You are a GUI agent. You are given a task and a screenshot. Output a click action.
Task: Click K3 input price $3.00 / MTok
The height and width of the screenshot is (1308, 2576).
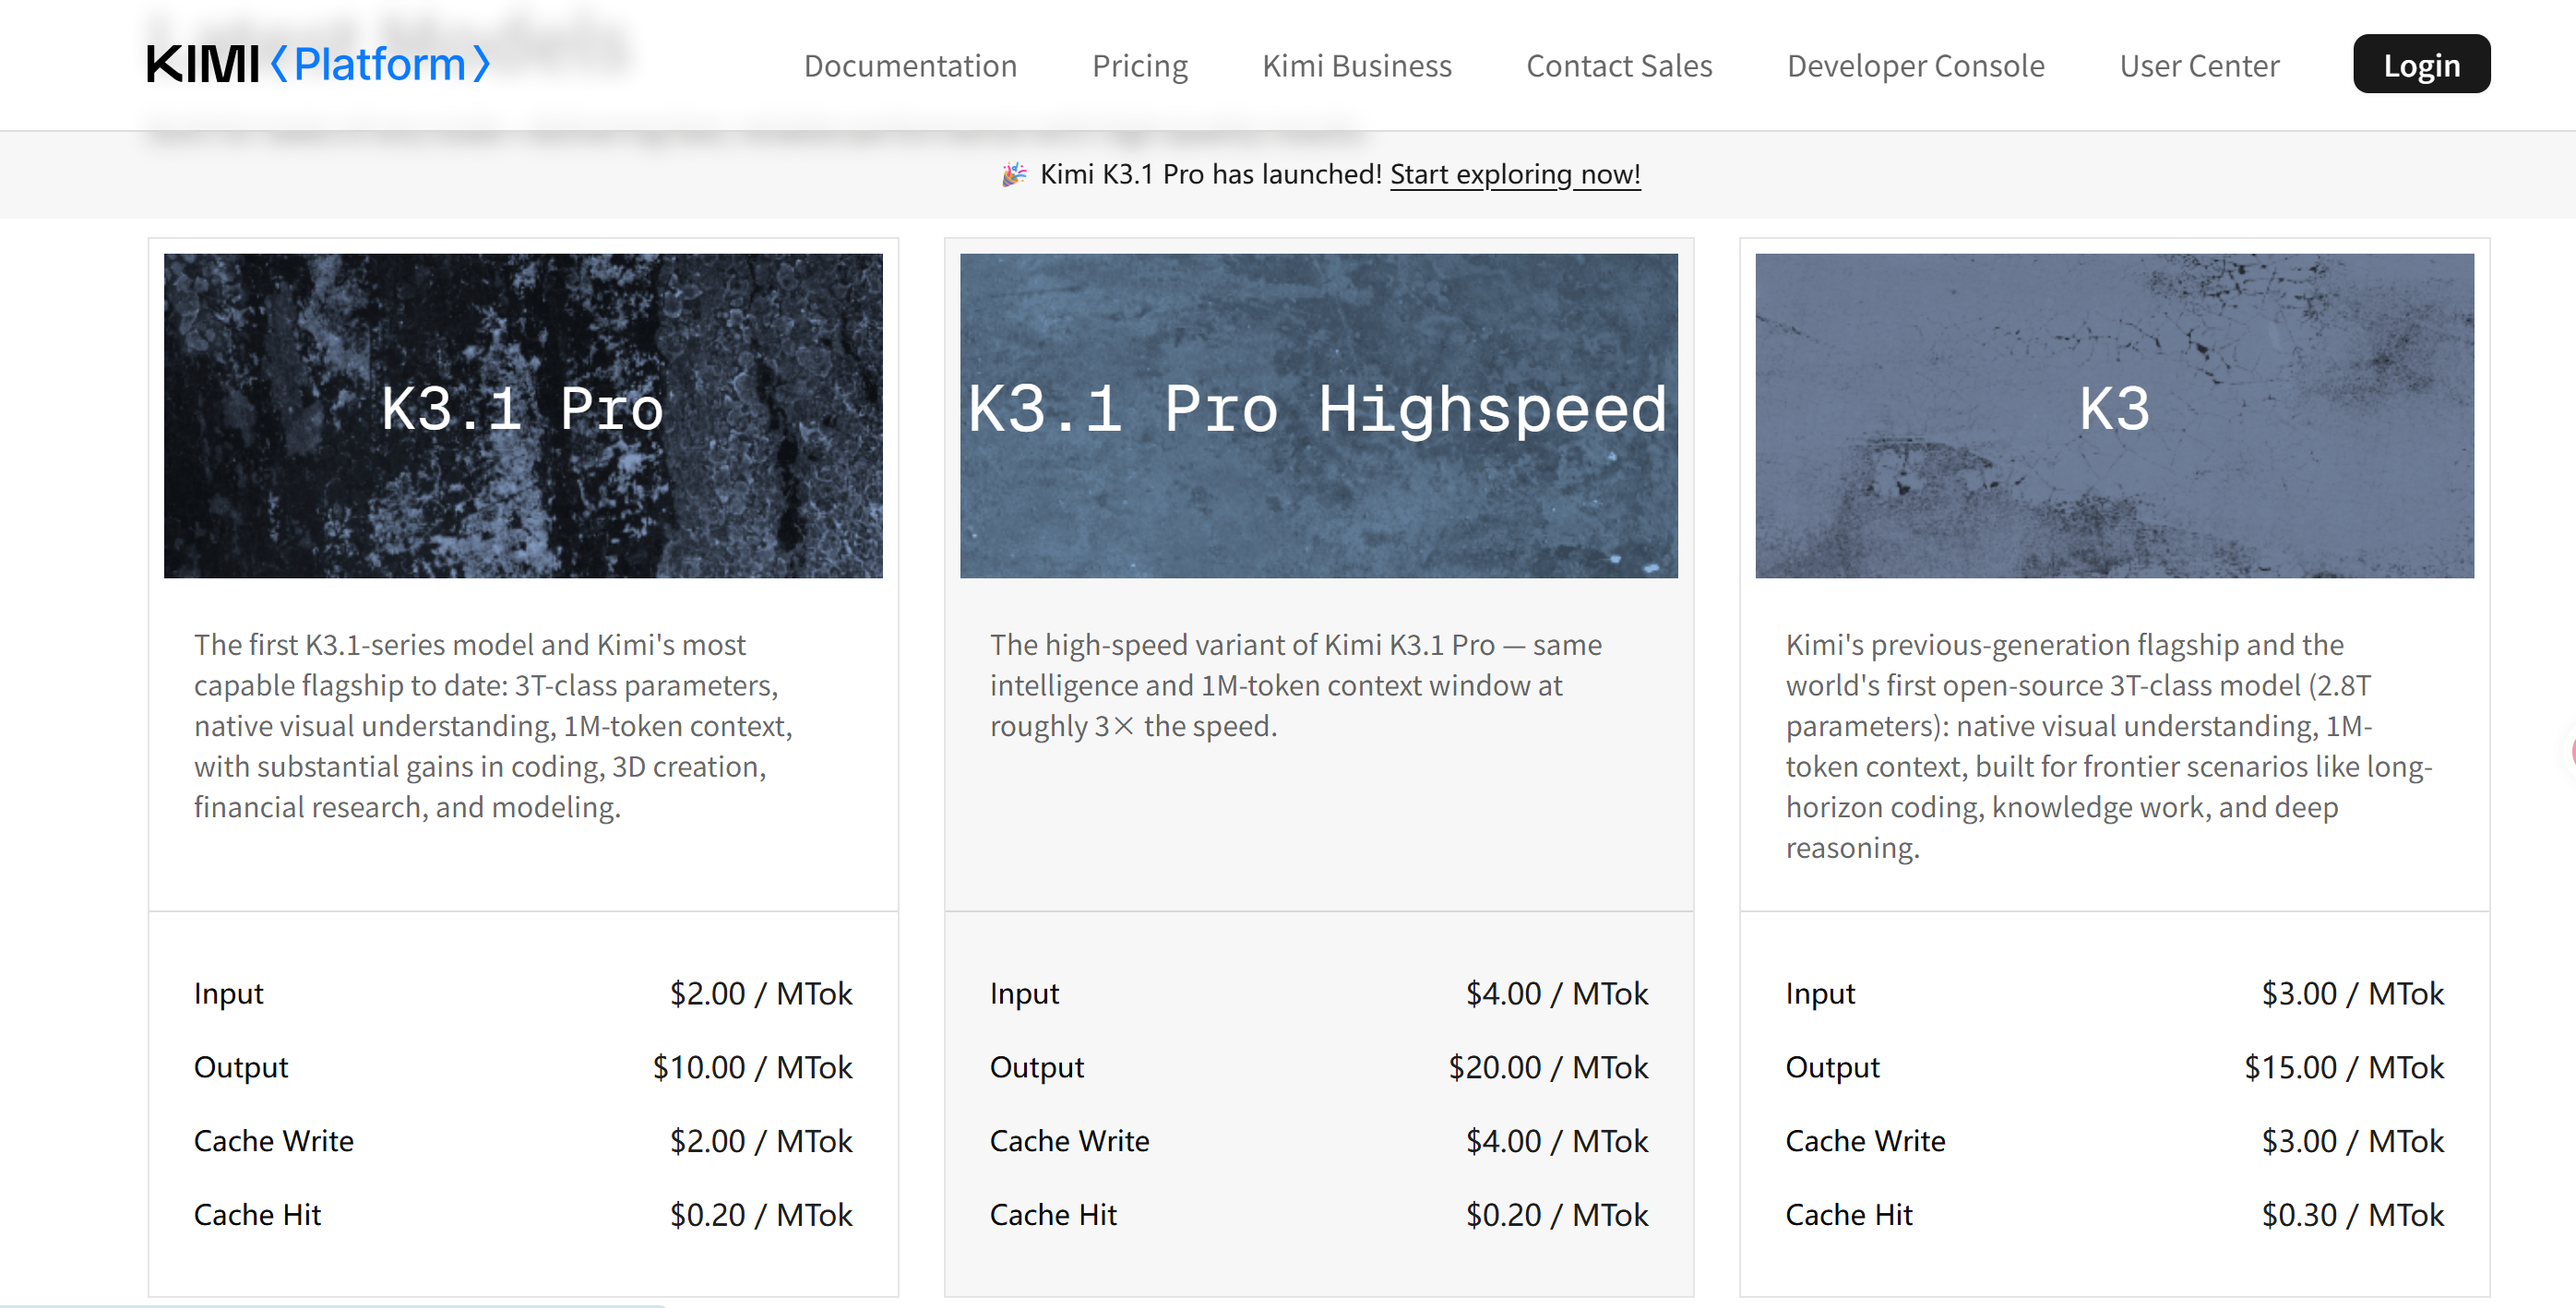pos(2352,993)
